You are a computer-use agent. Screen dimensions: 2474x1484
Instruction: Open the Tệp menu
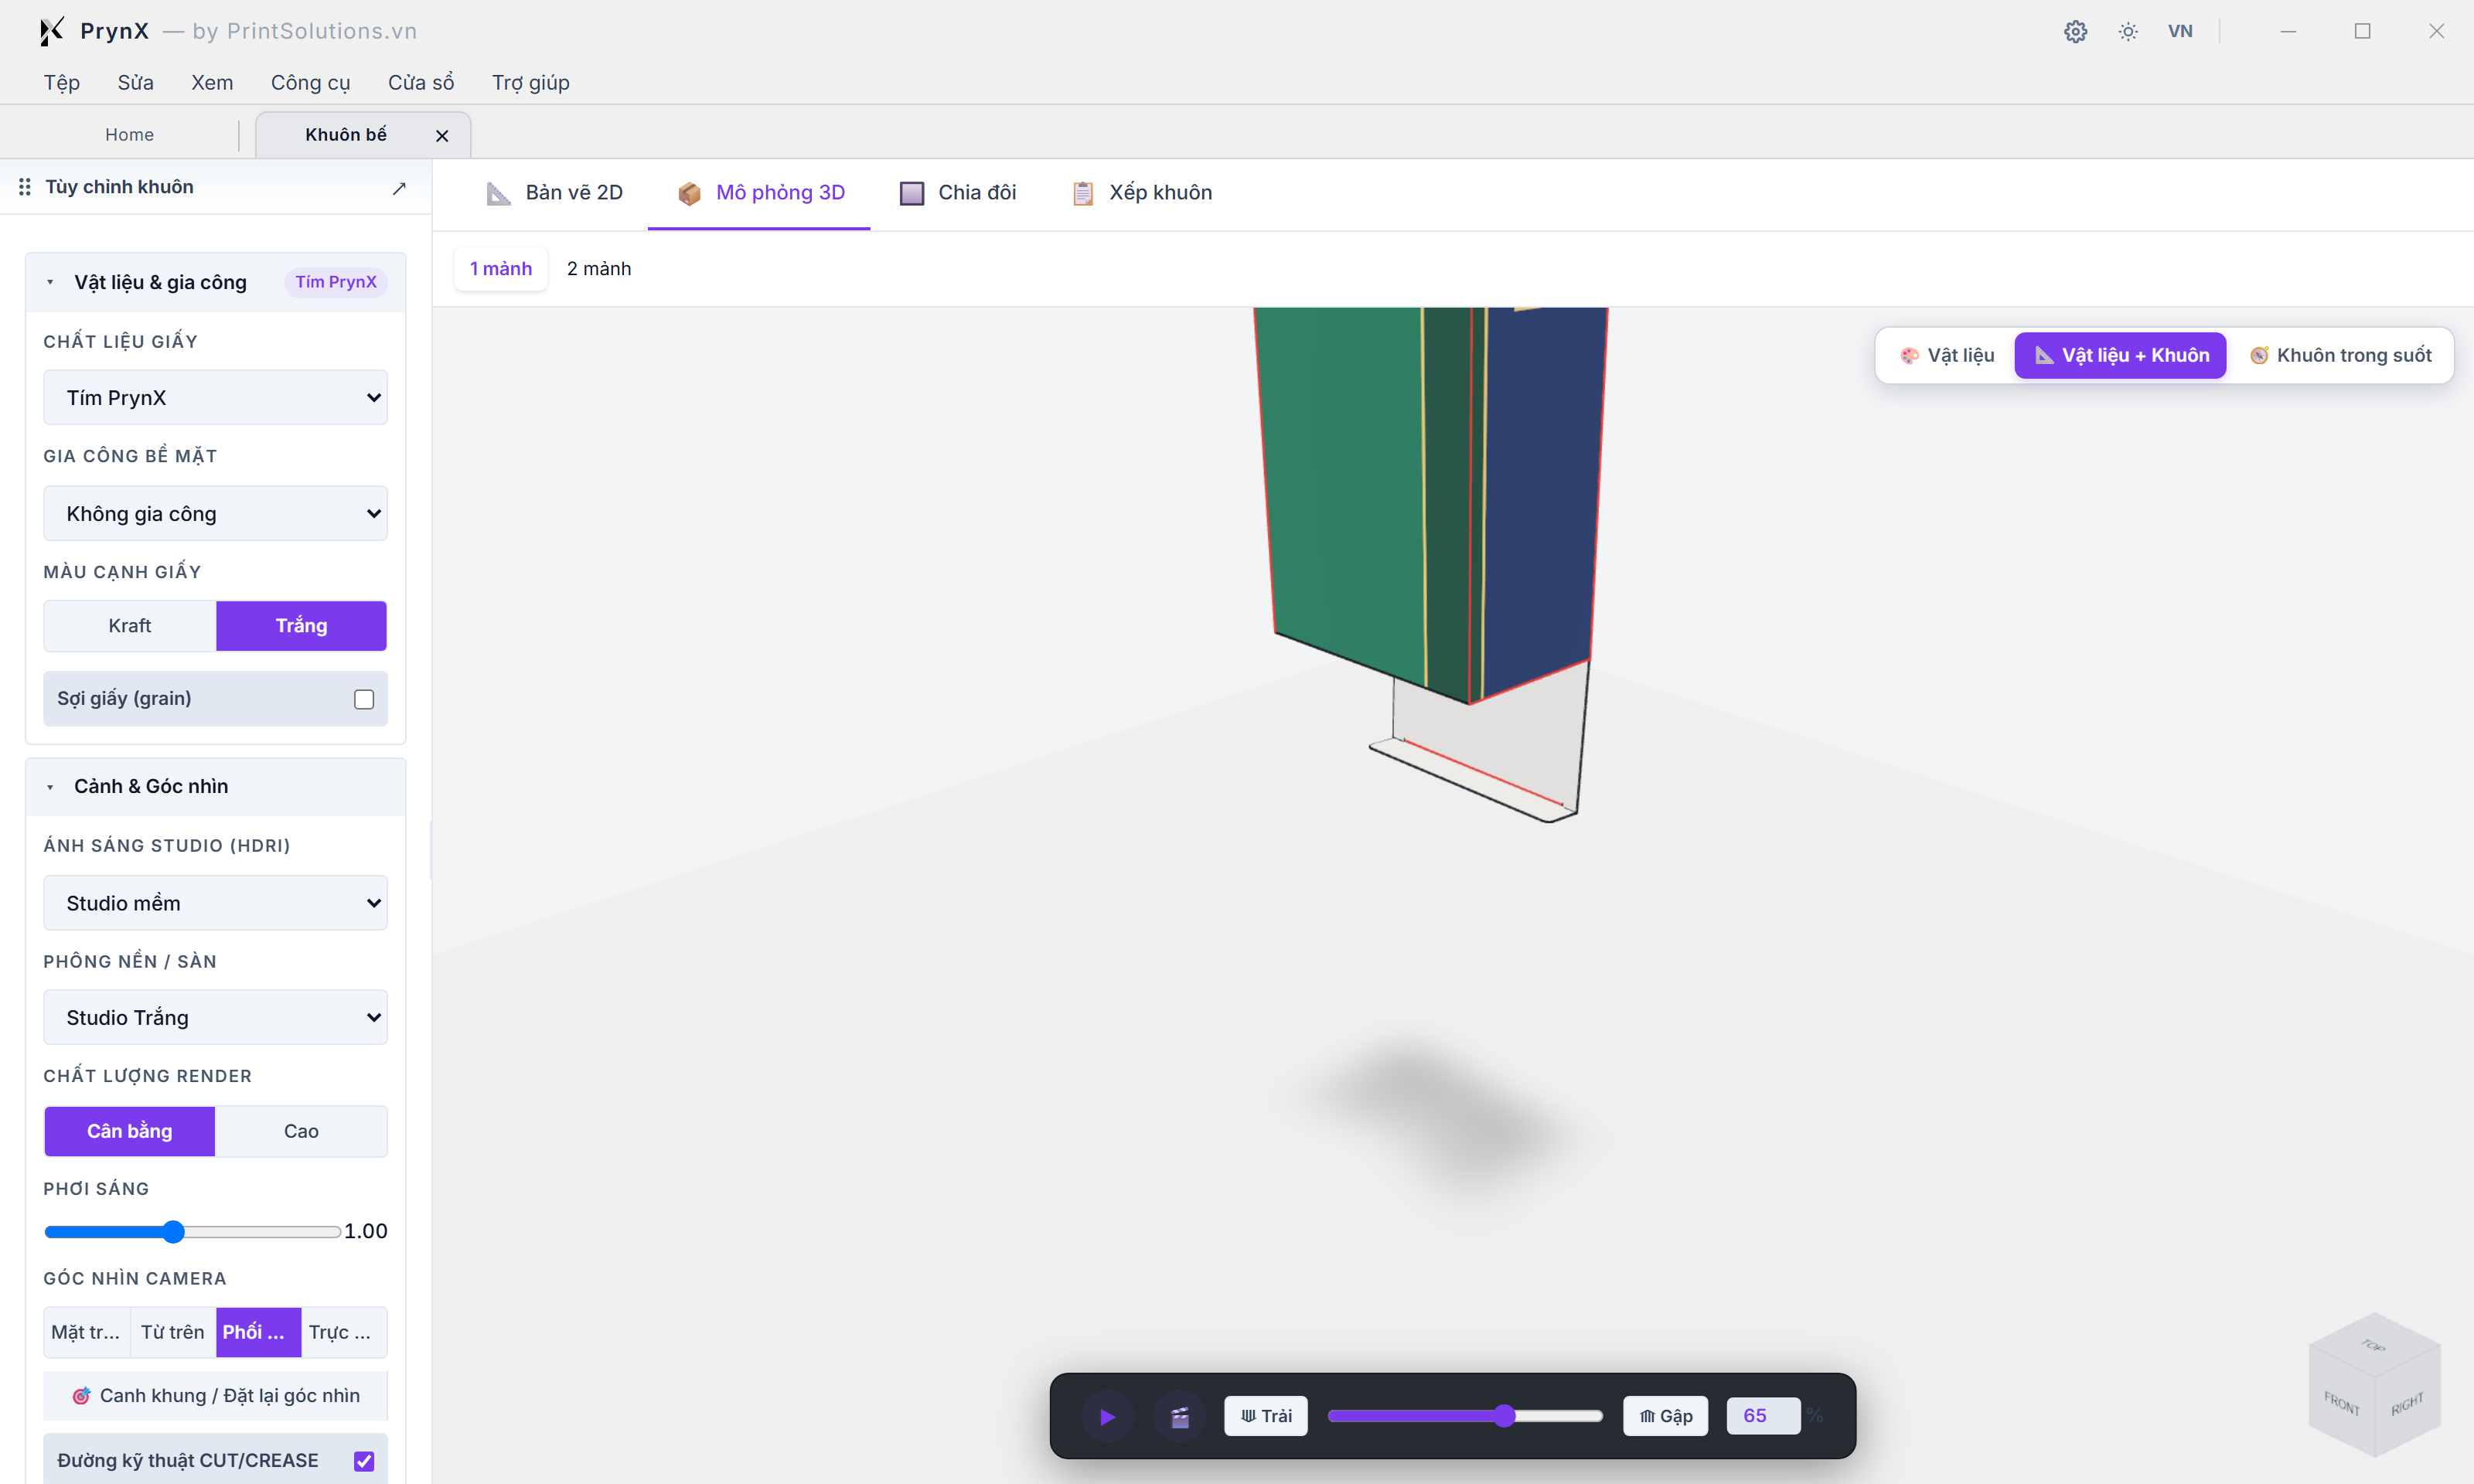(x=61, y=83)
